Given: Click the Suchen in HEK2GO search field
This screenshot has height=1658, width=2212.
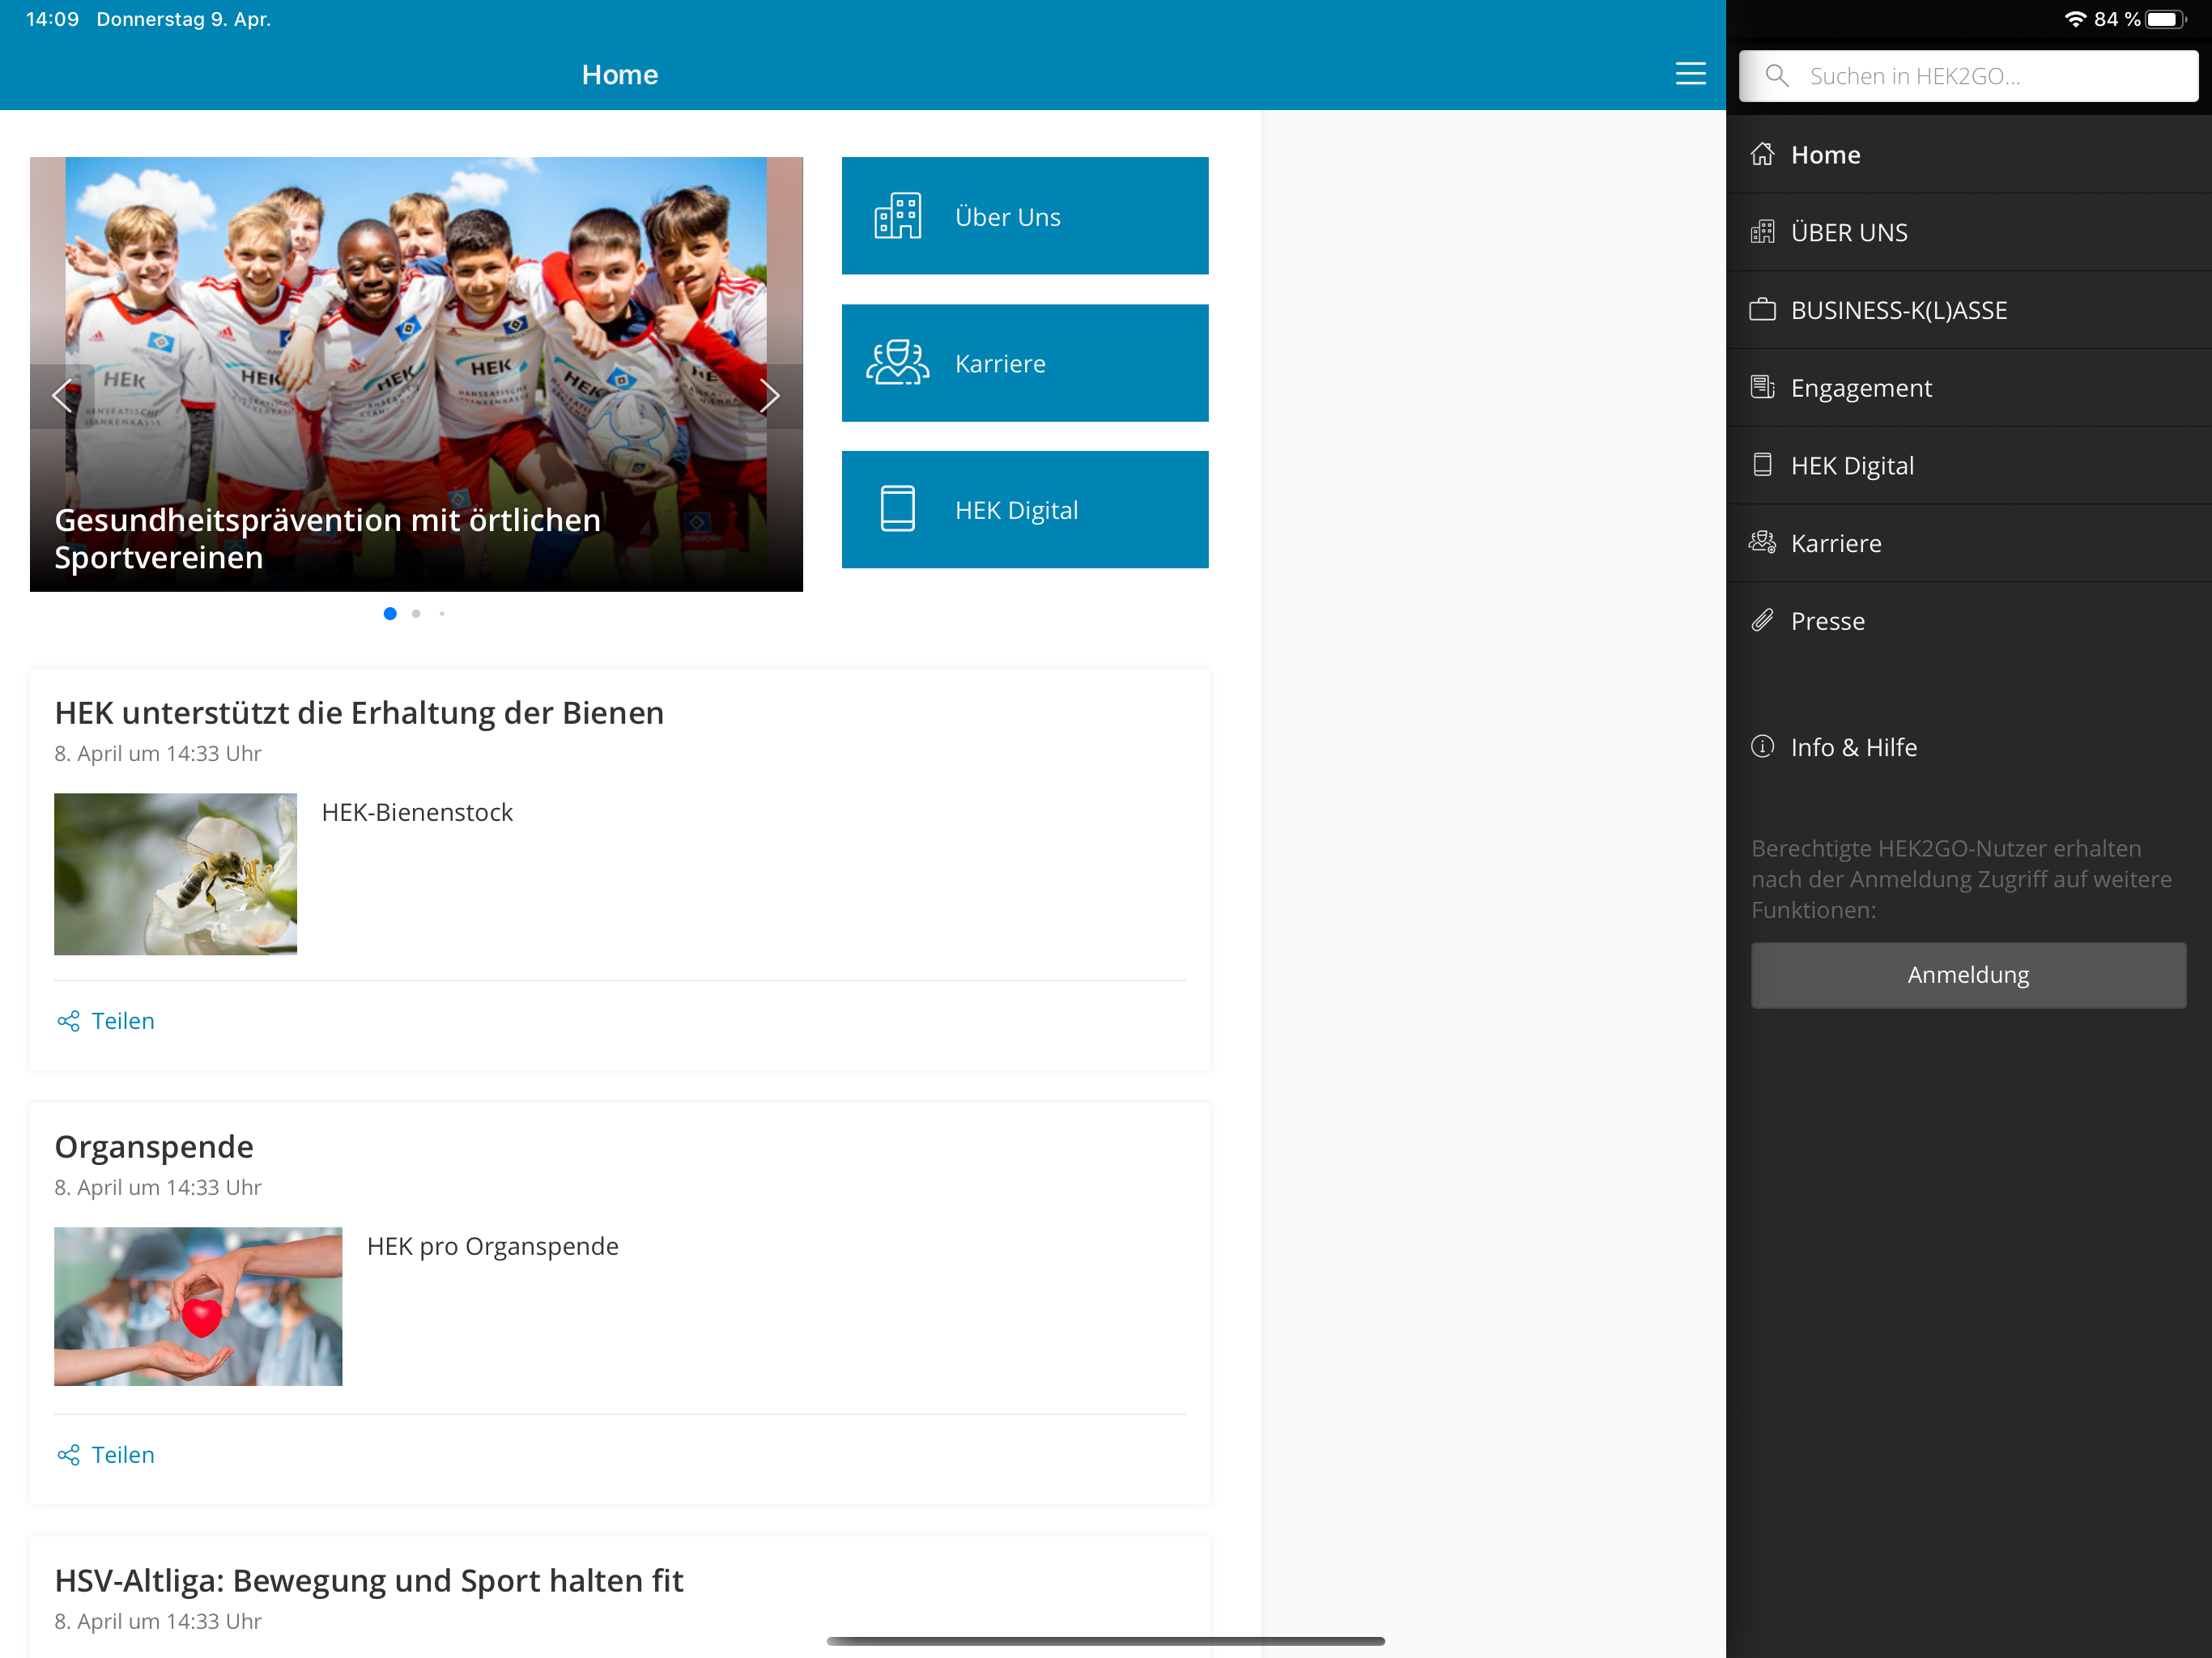Looking at the screenshot, I should (x=1968, y=76).
